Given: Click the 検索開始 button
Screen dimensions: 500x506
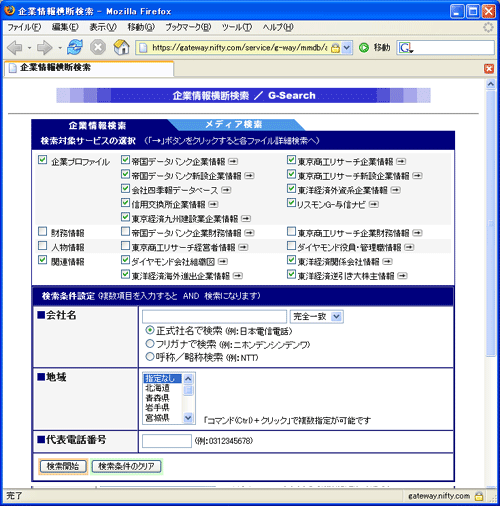Looking at the screenshot, I should point(63,466).
